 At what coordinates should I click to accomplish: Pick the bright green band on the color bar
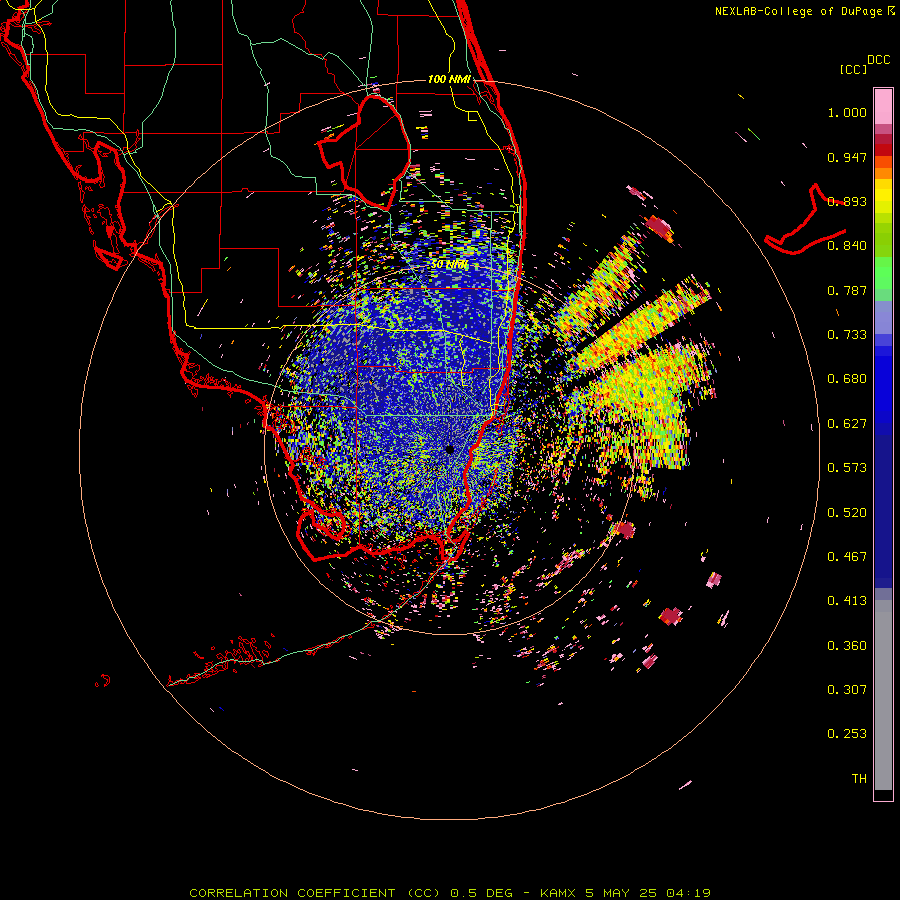coord(883,273)
